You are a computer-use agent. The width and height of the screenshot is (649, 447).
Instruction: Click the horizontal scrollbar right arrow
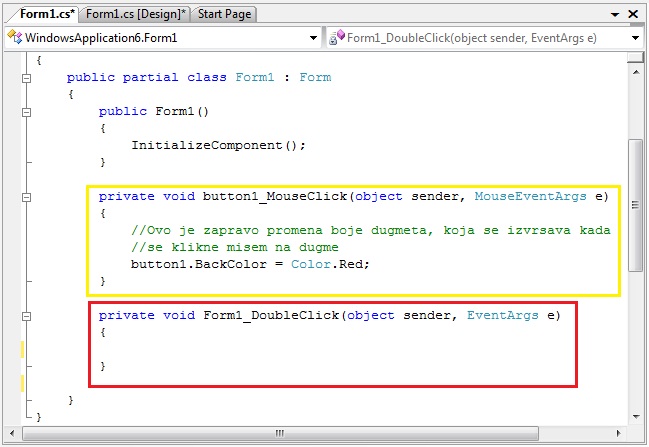(619, 433)
